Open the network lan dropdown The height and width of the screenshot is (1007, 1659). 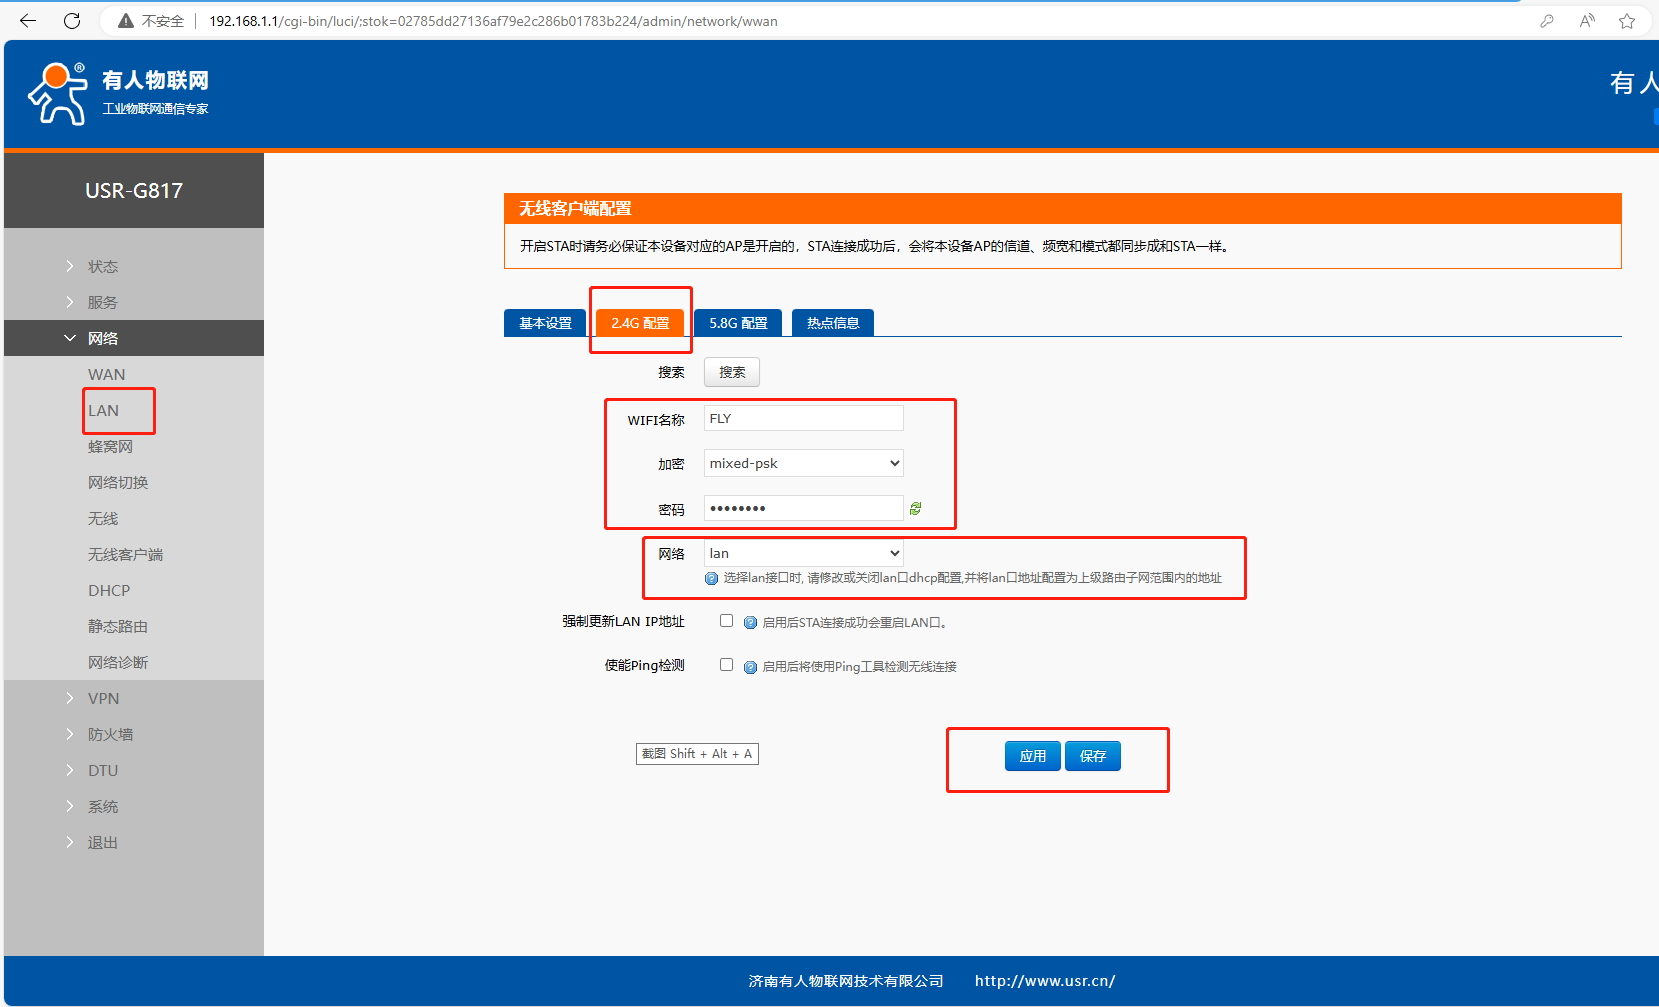(x=803, y=553)
